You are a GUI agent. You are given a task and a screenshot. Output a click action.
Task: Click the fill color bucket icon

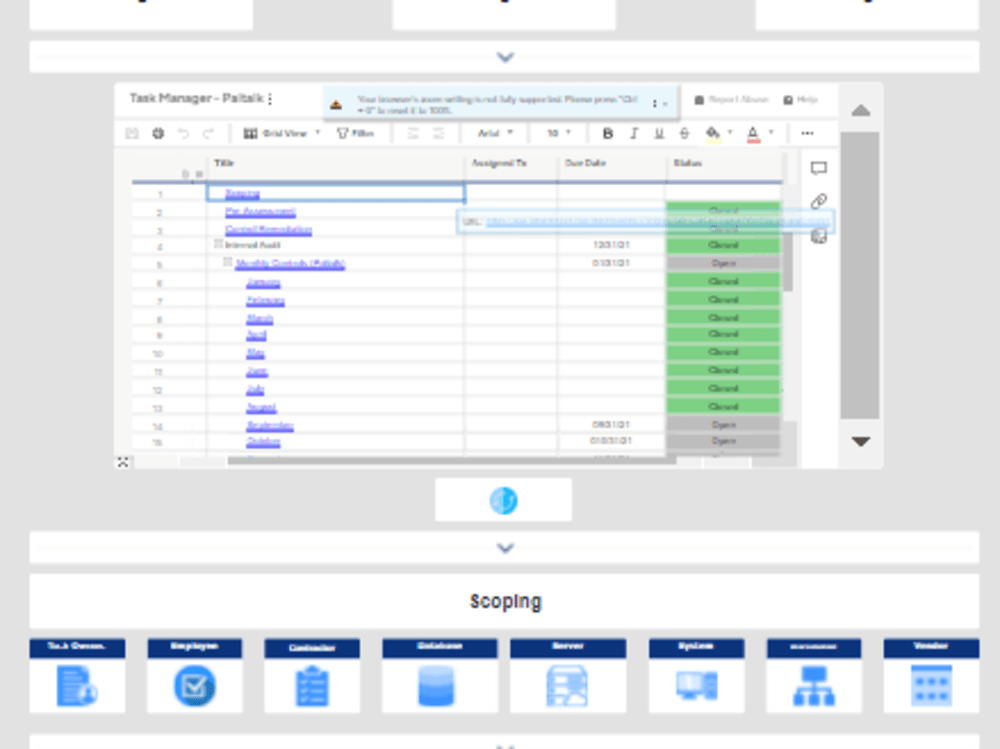point(714,132)
